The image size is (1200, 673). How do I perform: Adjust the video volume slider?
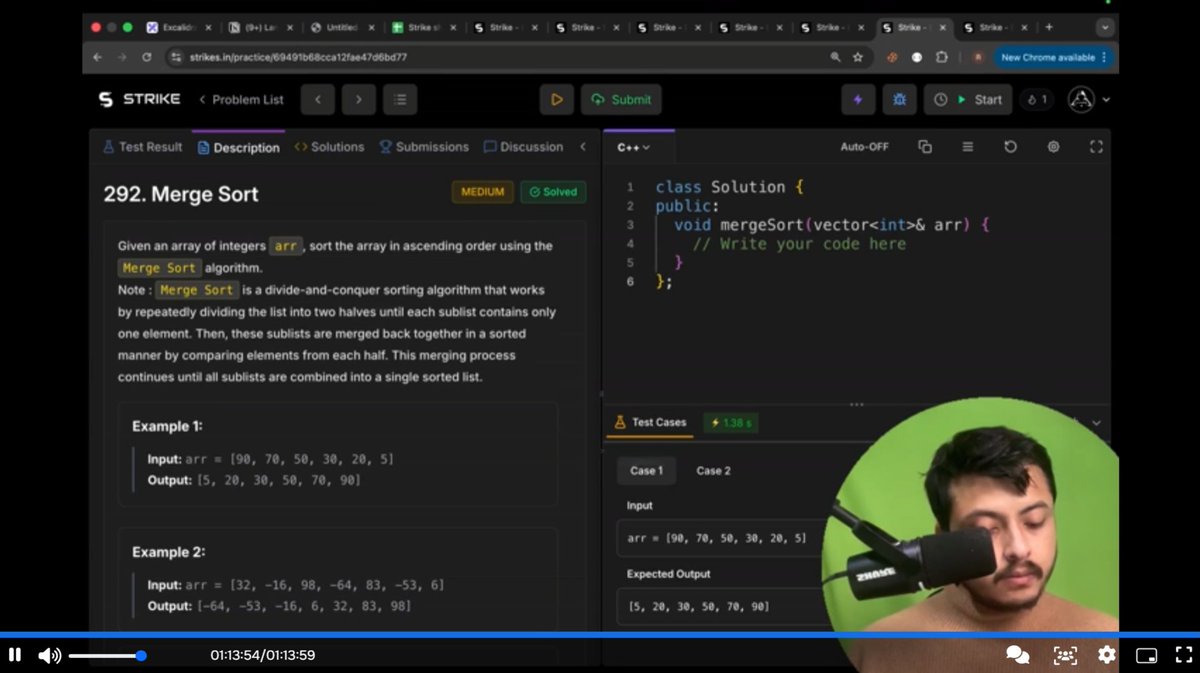tap(107, 656)
